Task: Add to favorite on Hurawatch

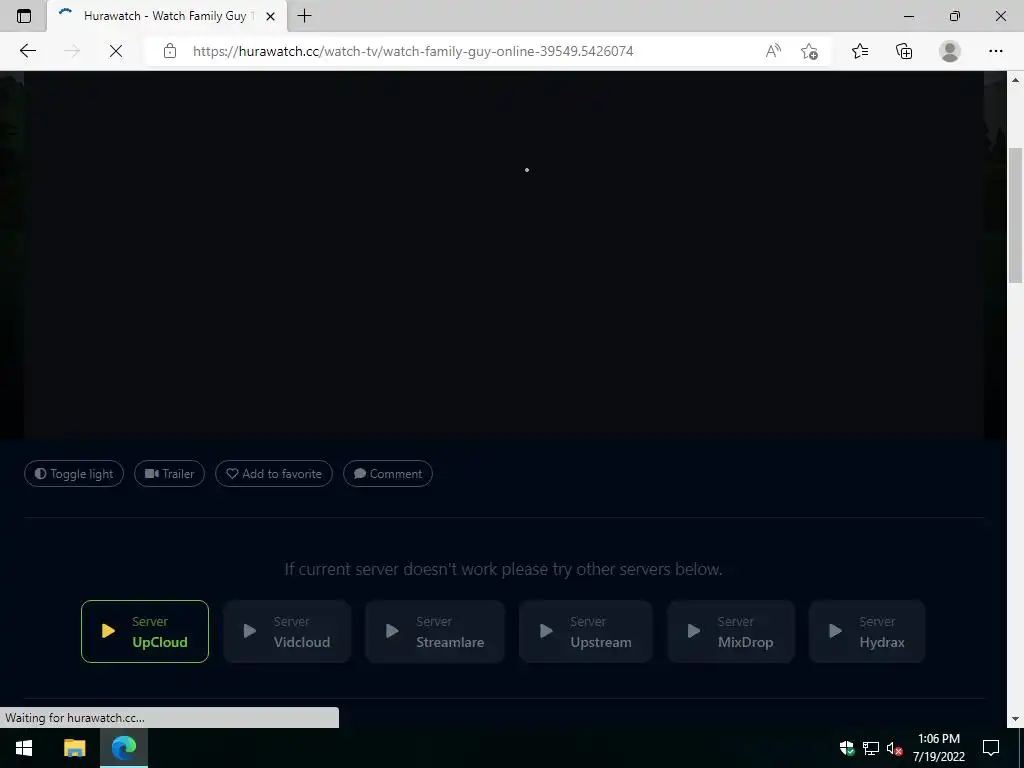Action: coord(274,473)
